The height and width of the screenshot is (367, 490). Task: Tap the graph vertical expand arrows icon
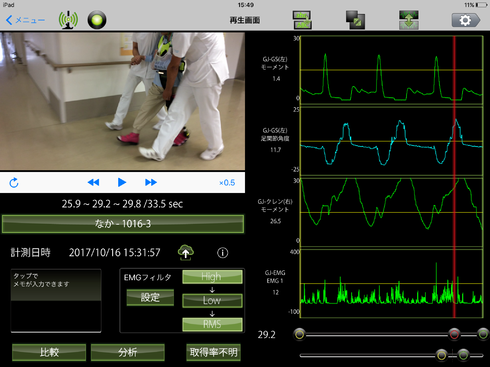(x=409, y=20)
